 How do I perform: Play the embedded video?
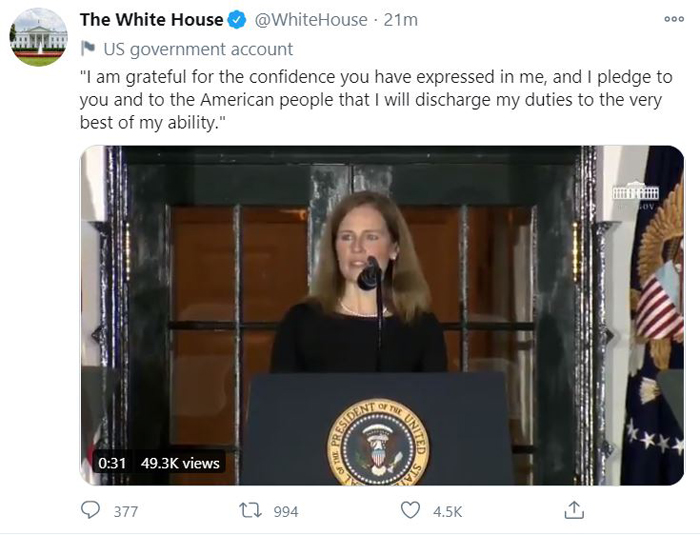382,315
